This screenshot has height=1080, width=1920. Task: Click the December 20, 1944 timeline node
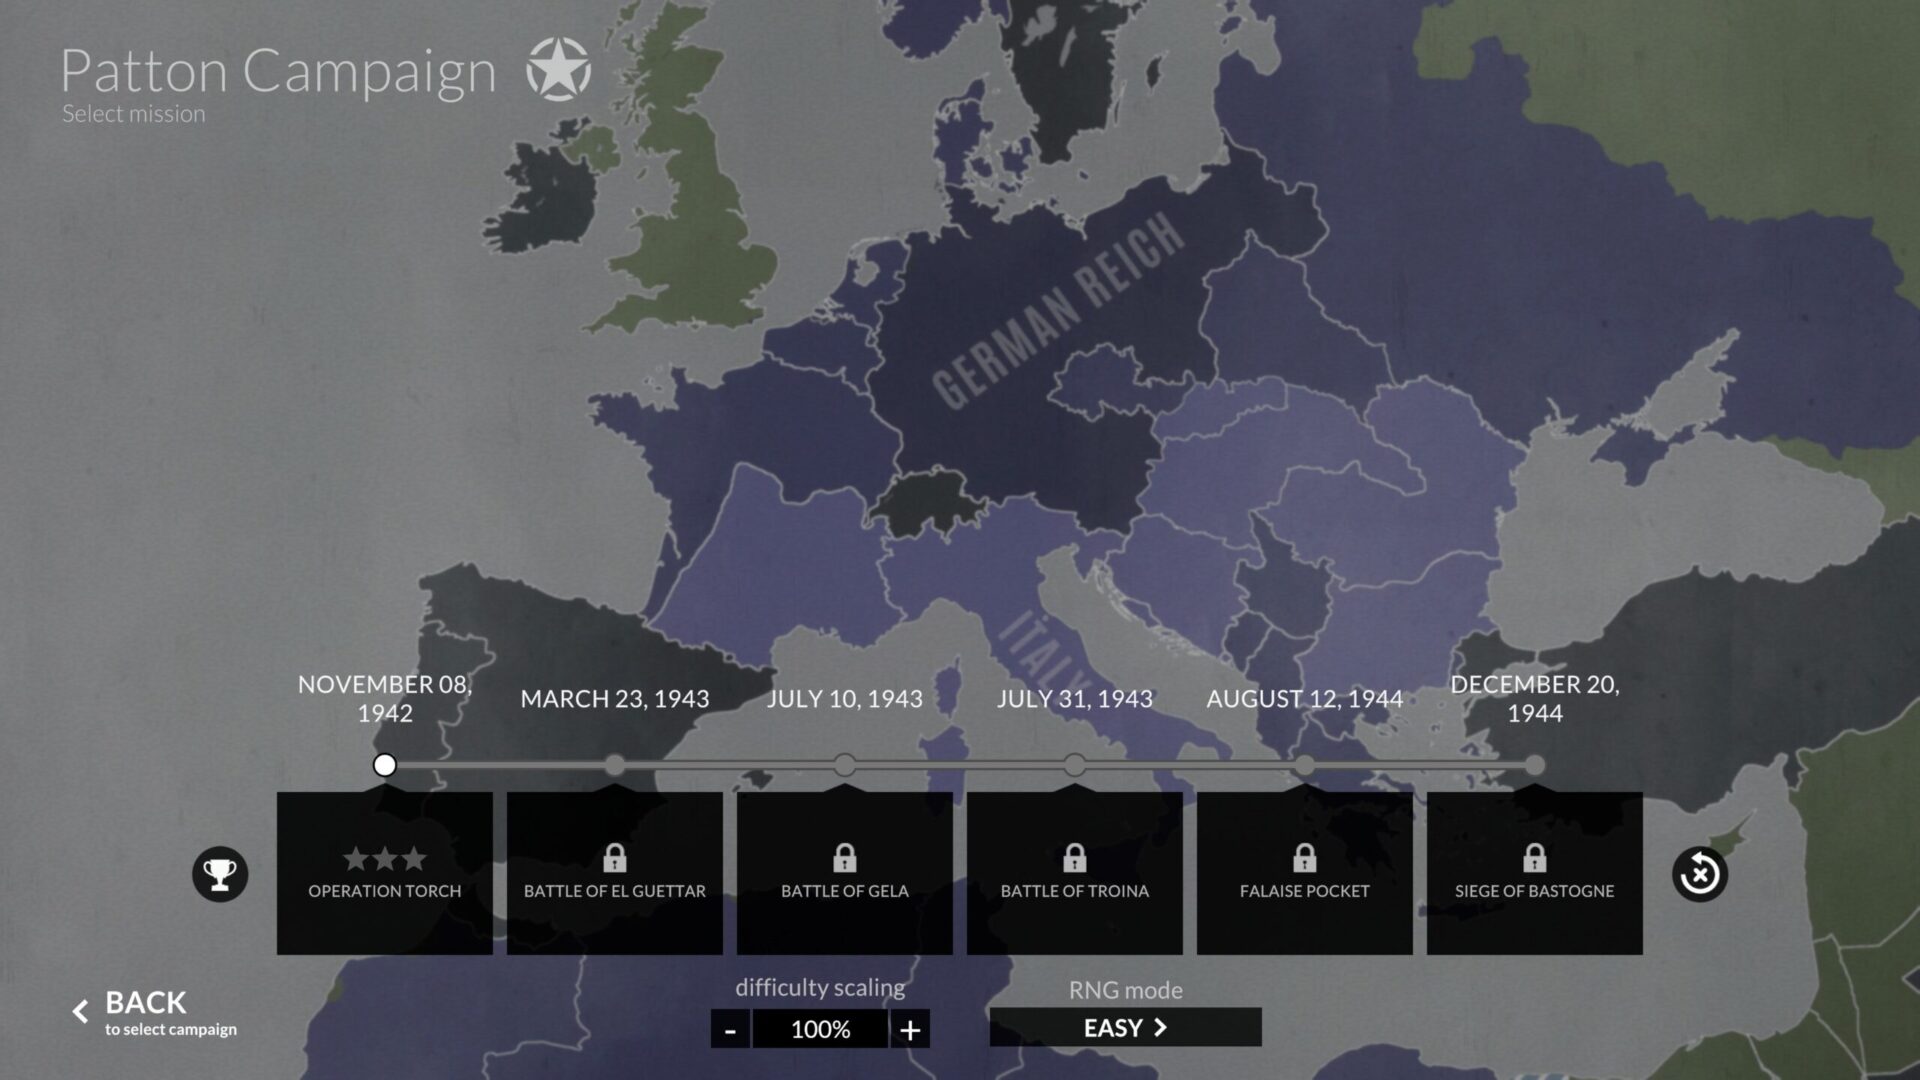(1535, 765)
